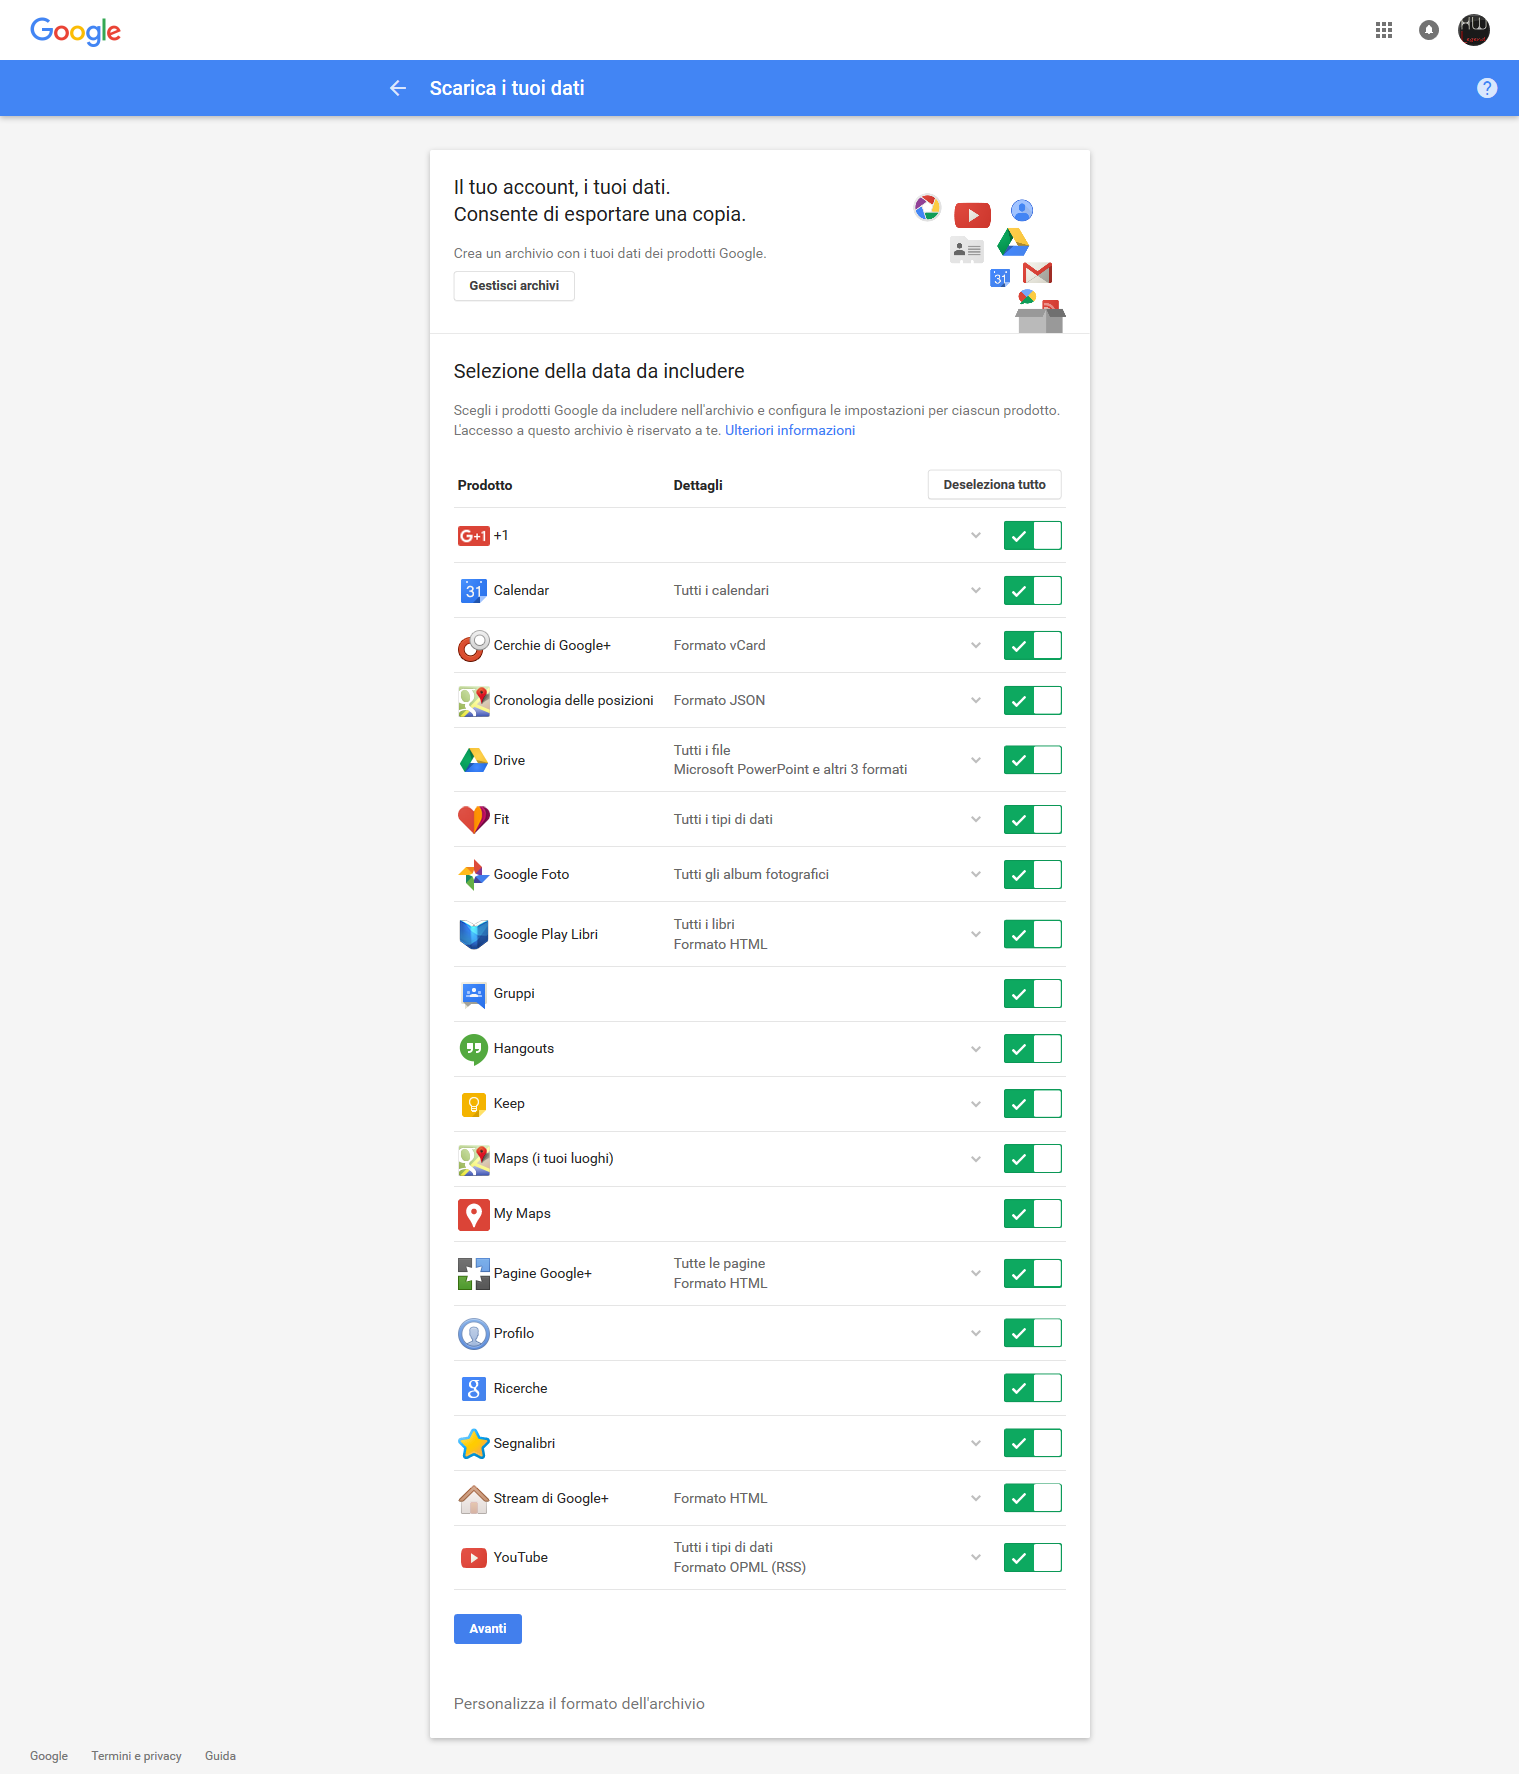Open the footer Guida link

pyautogui.click(x=221, y=1756)
